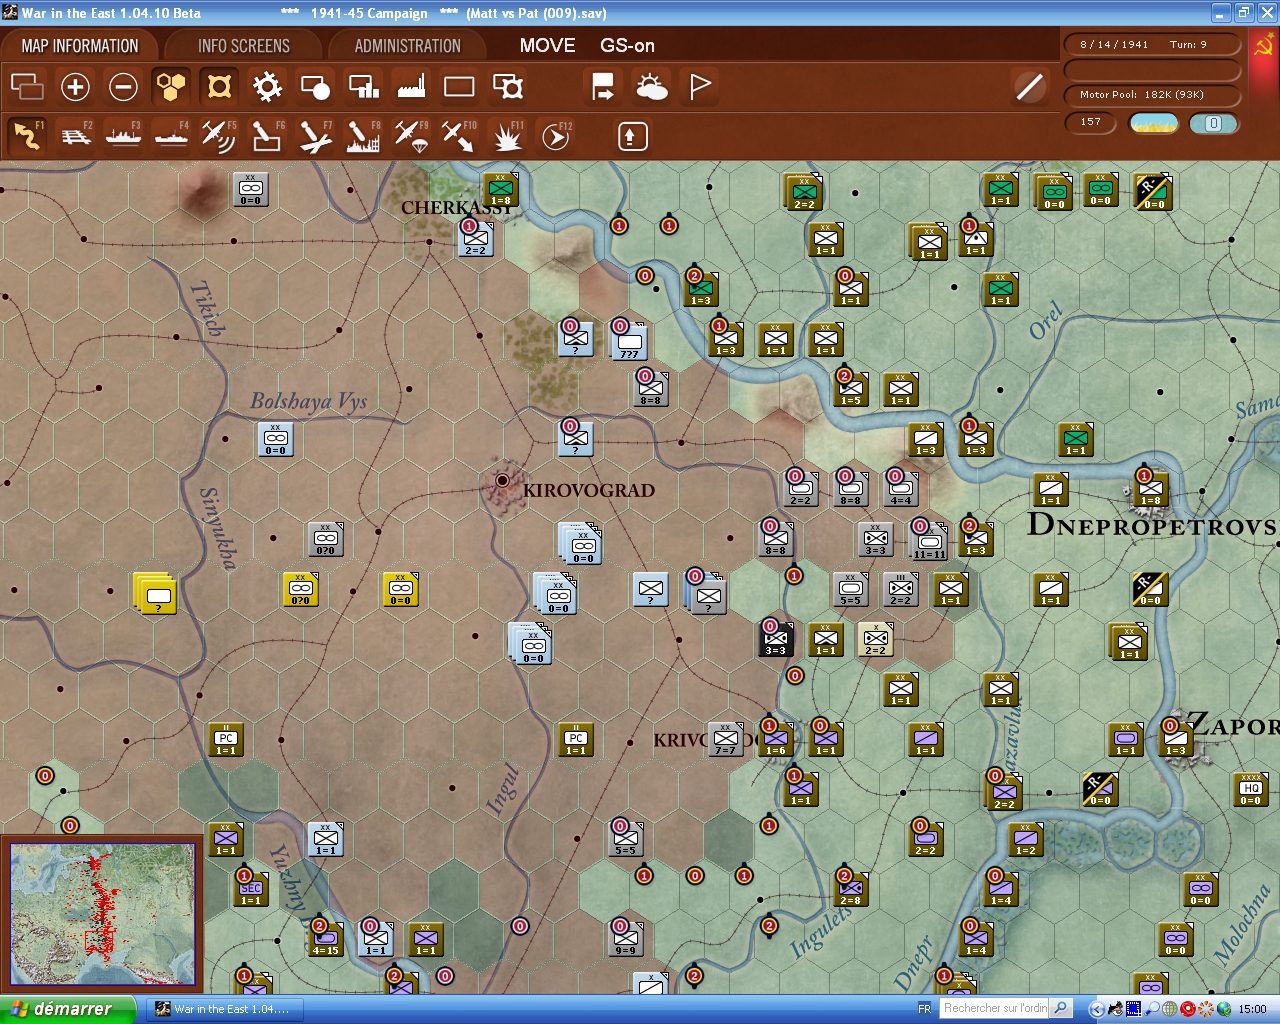Select Naval transport mode (F3) icon
Viewport: 1280px width, 1024px height.
[x=123, y=136]
